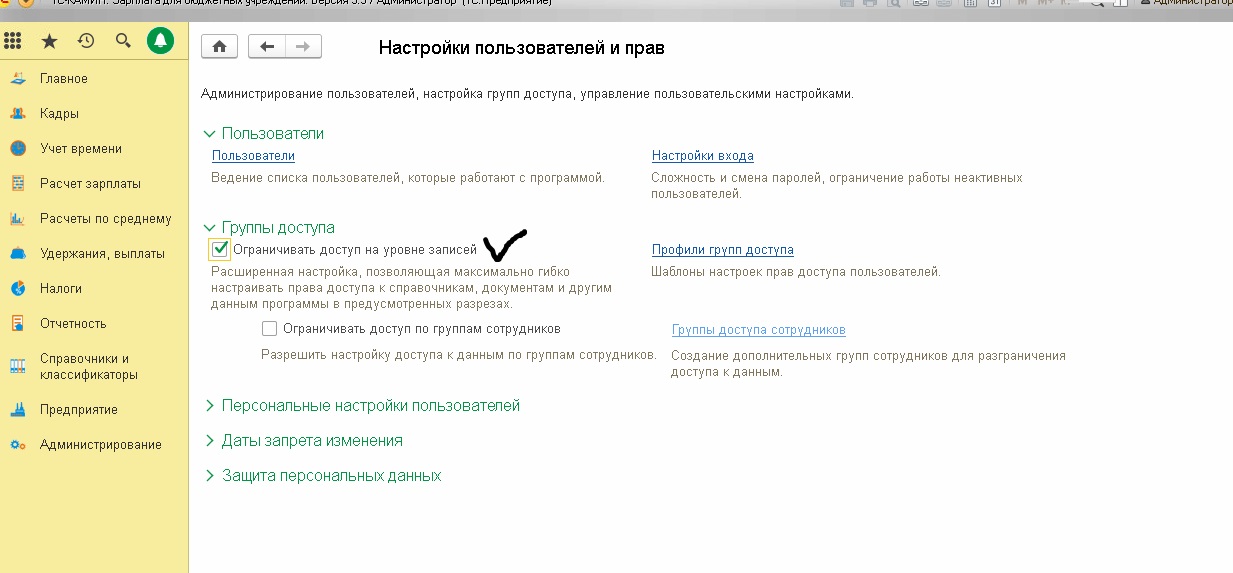
Task: Open the 'Профили групп доступа' link
Action: coord(722,250)
